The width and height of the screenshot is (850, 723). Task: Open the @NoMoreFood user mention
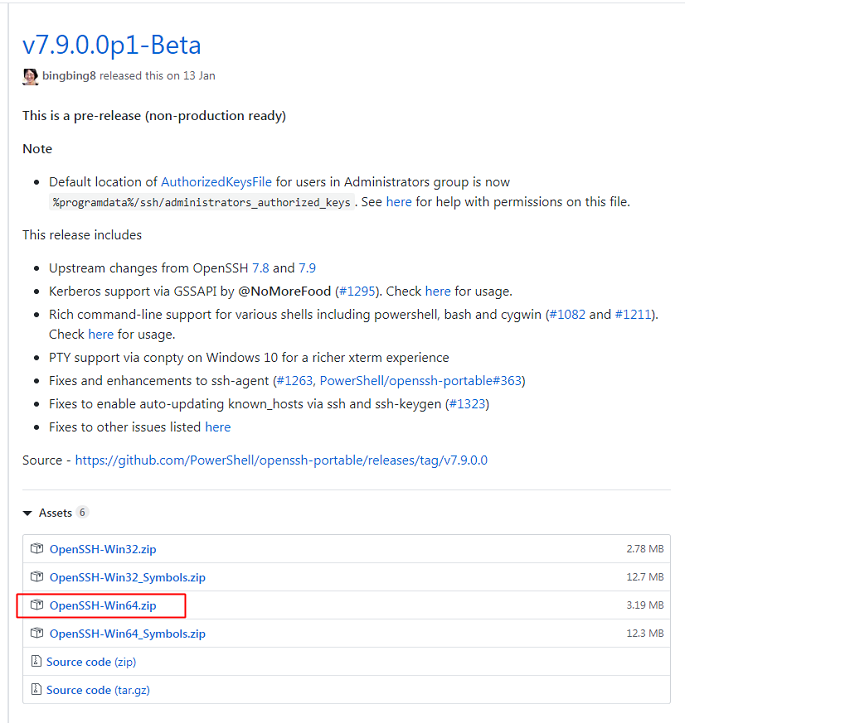[285, 292]
